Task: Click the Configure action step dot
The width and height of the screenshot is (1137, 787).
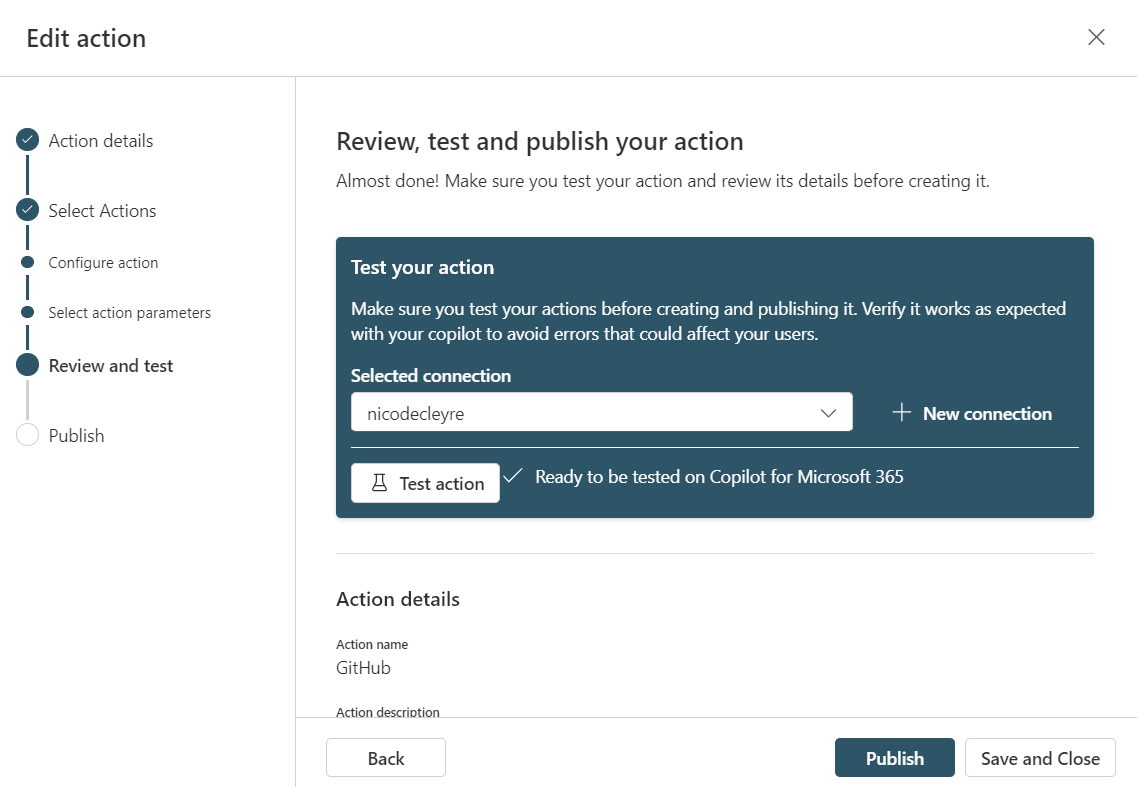Action: (27, 263)
